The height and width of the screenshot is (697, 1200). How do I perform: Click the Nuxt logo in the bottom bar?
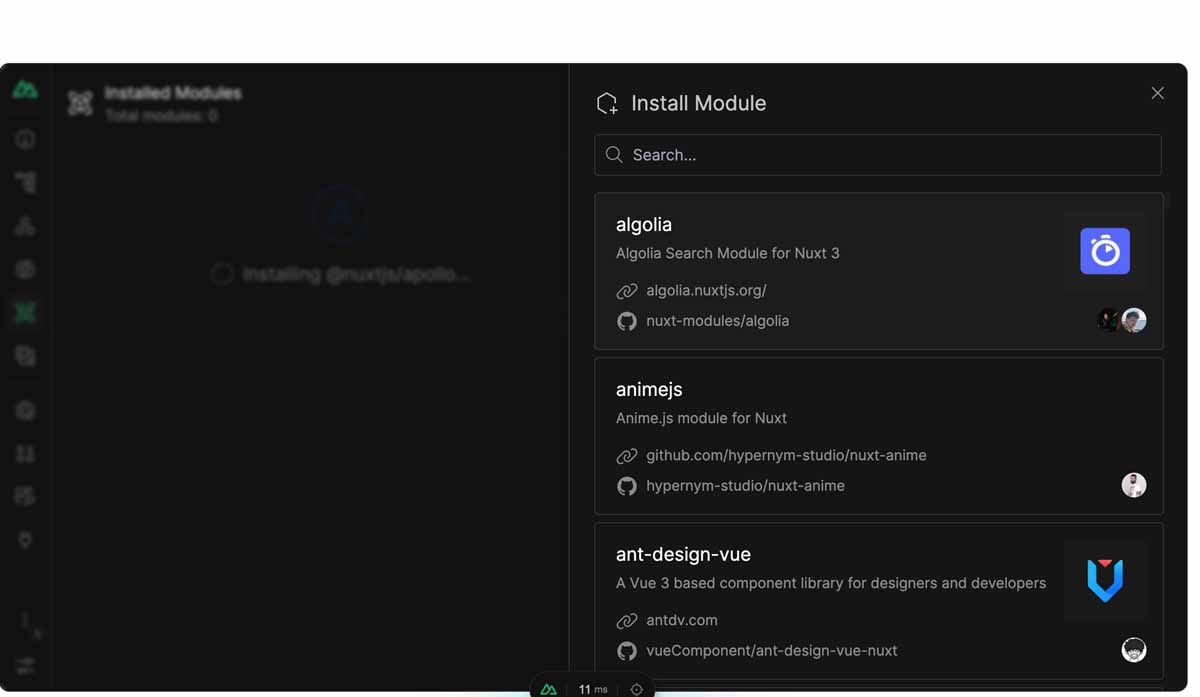[x=548, y=689]
